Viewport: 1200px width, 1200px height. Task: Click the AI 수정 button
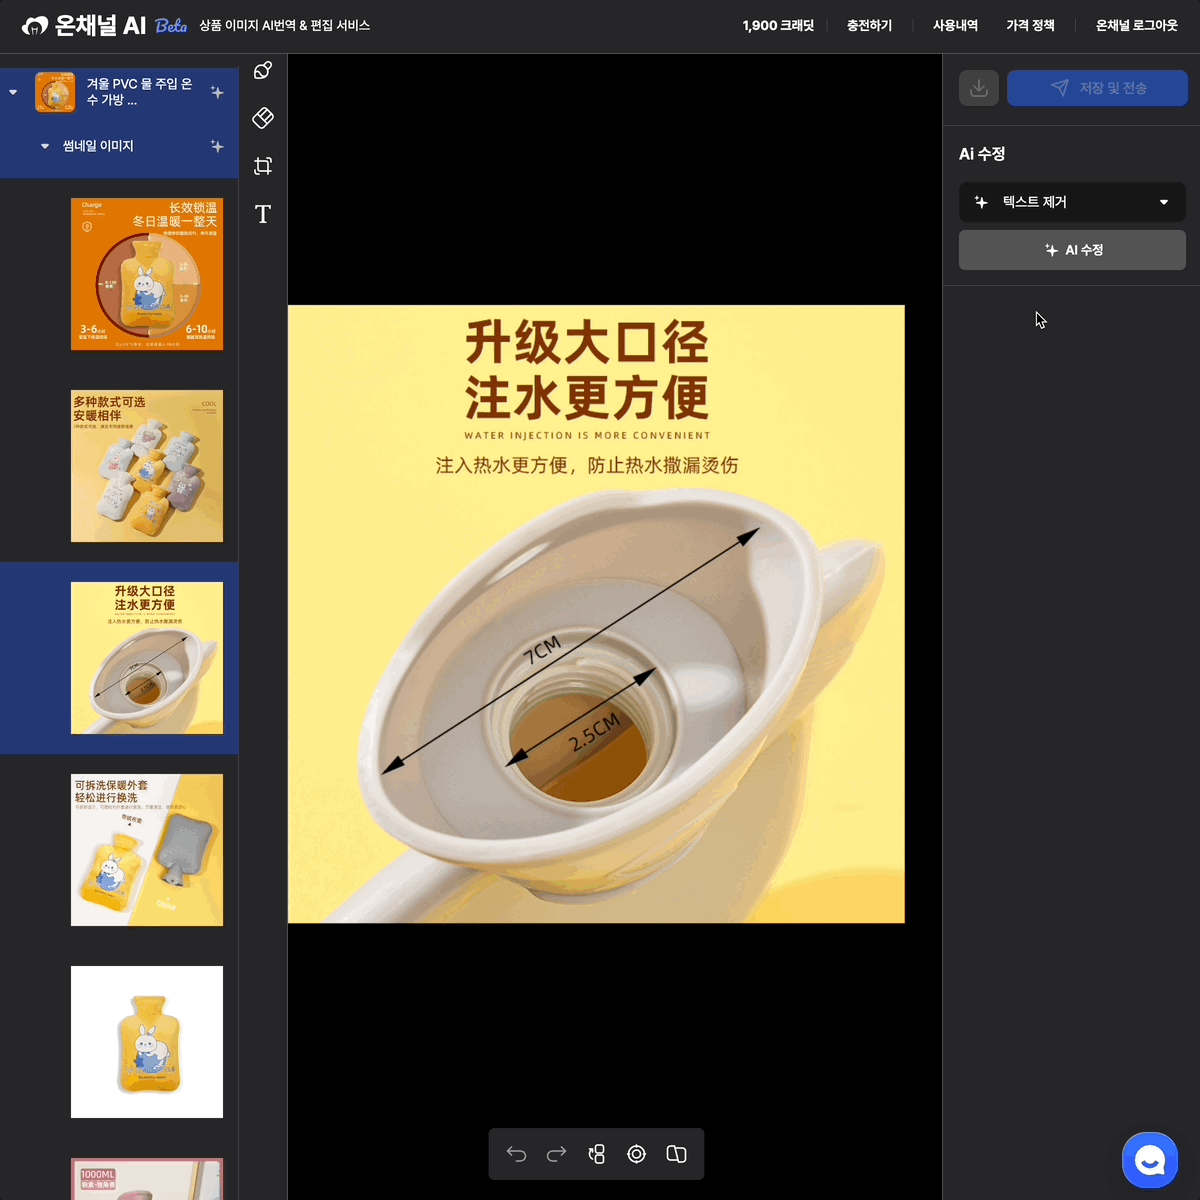click(1072, 250)
